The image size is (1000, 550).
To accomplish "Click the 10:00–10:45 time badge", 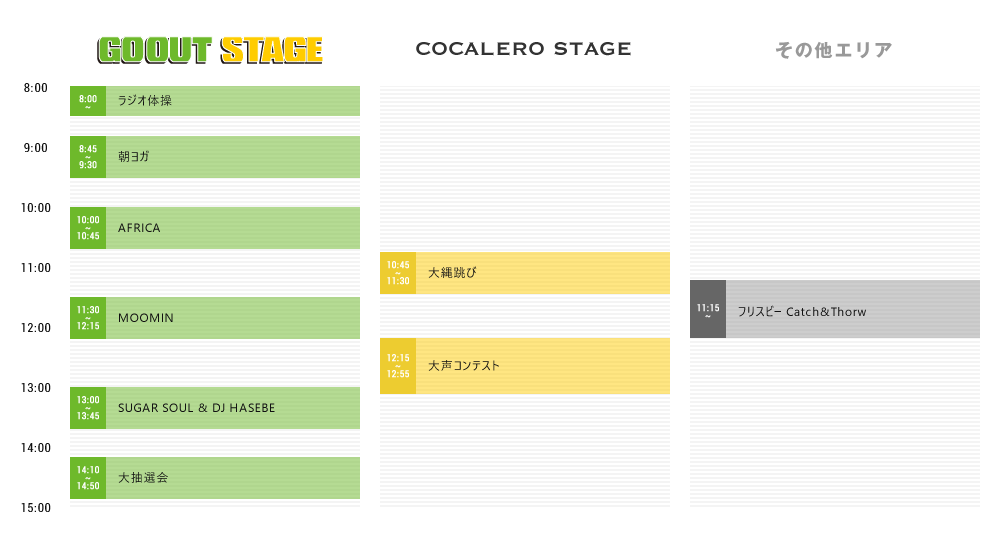I will (x=88, y=228).
